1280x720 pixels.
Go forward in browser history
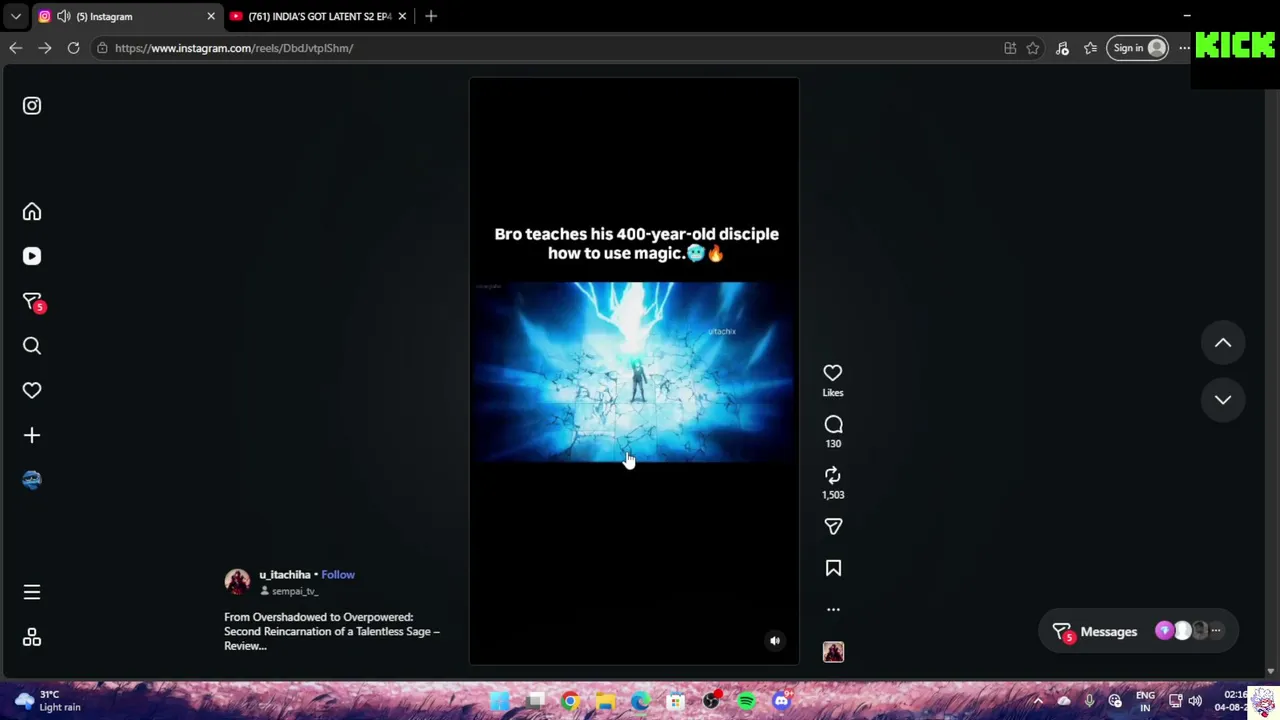coord(45,48)
